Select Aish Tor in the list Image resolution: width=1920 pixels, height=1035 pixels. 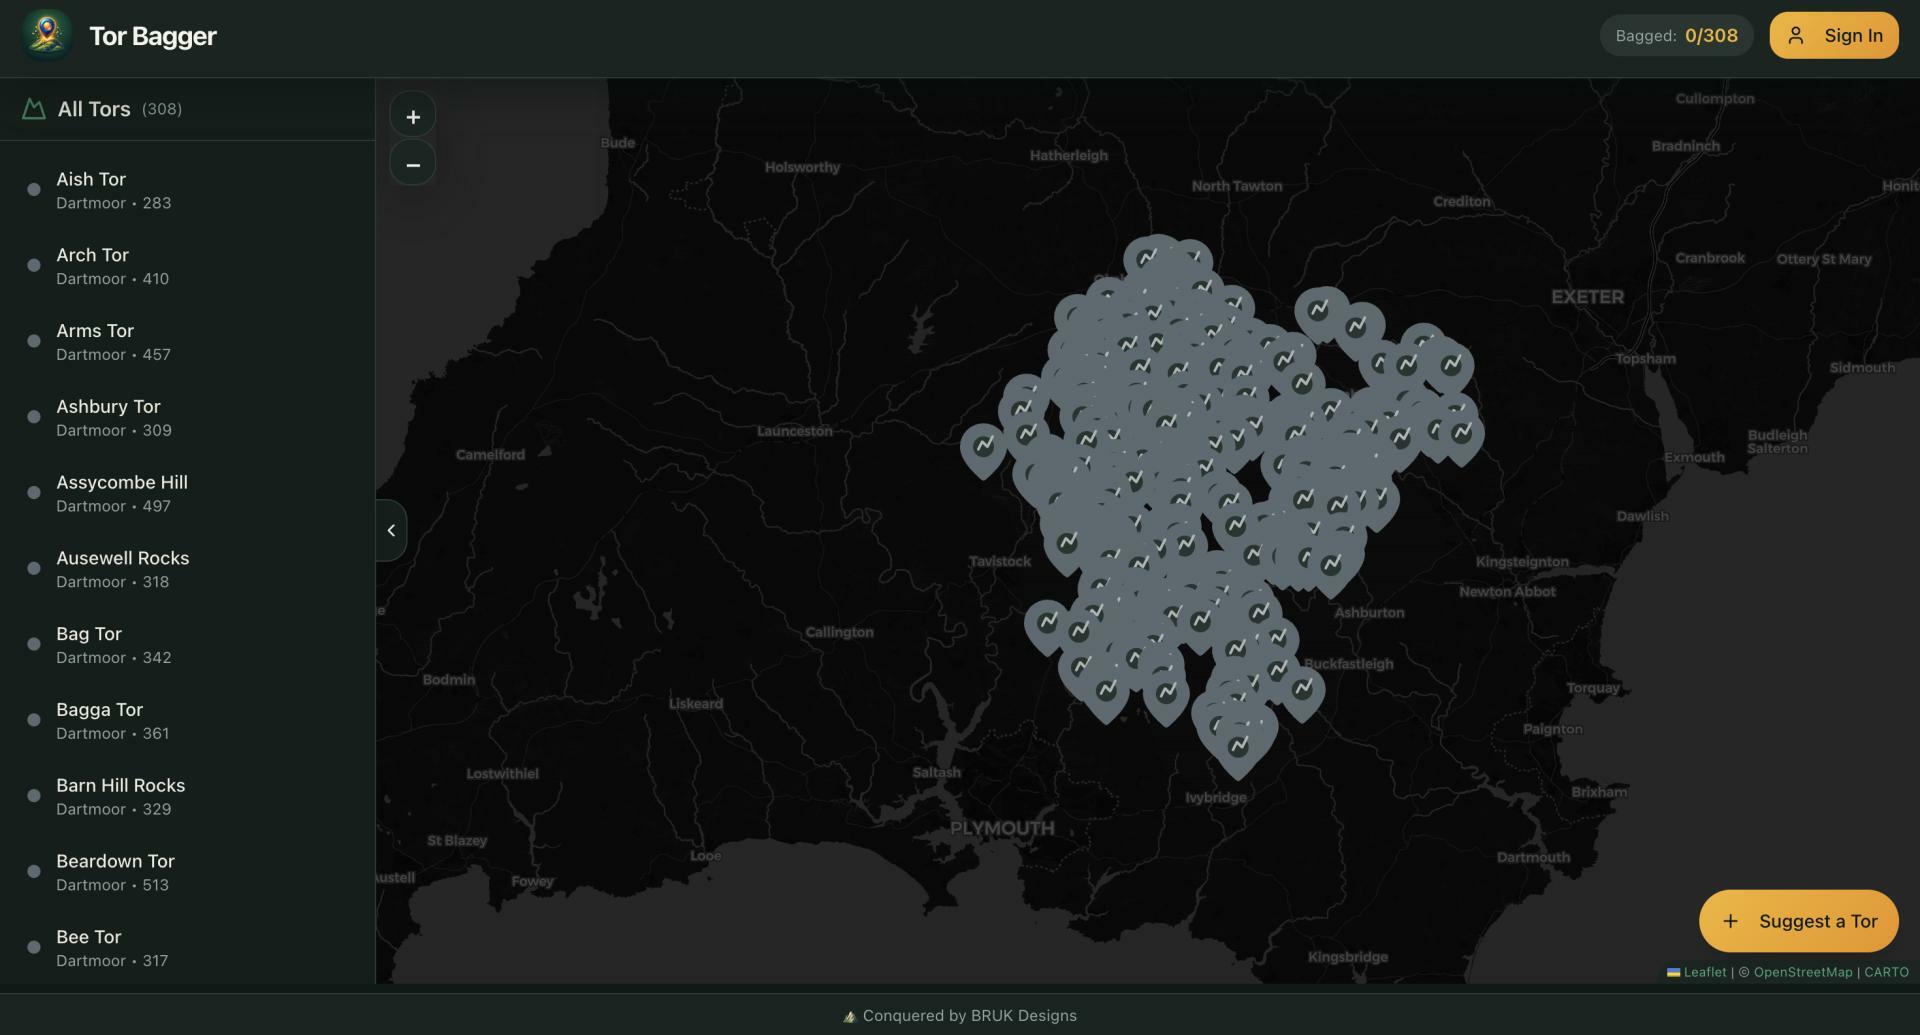coord(91,180)
